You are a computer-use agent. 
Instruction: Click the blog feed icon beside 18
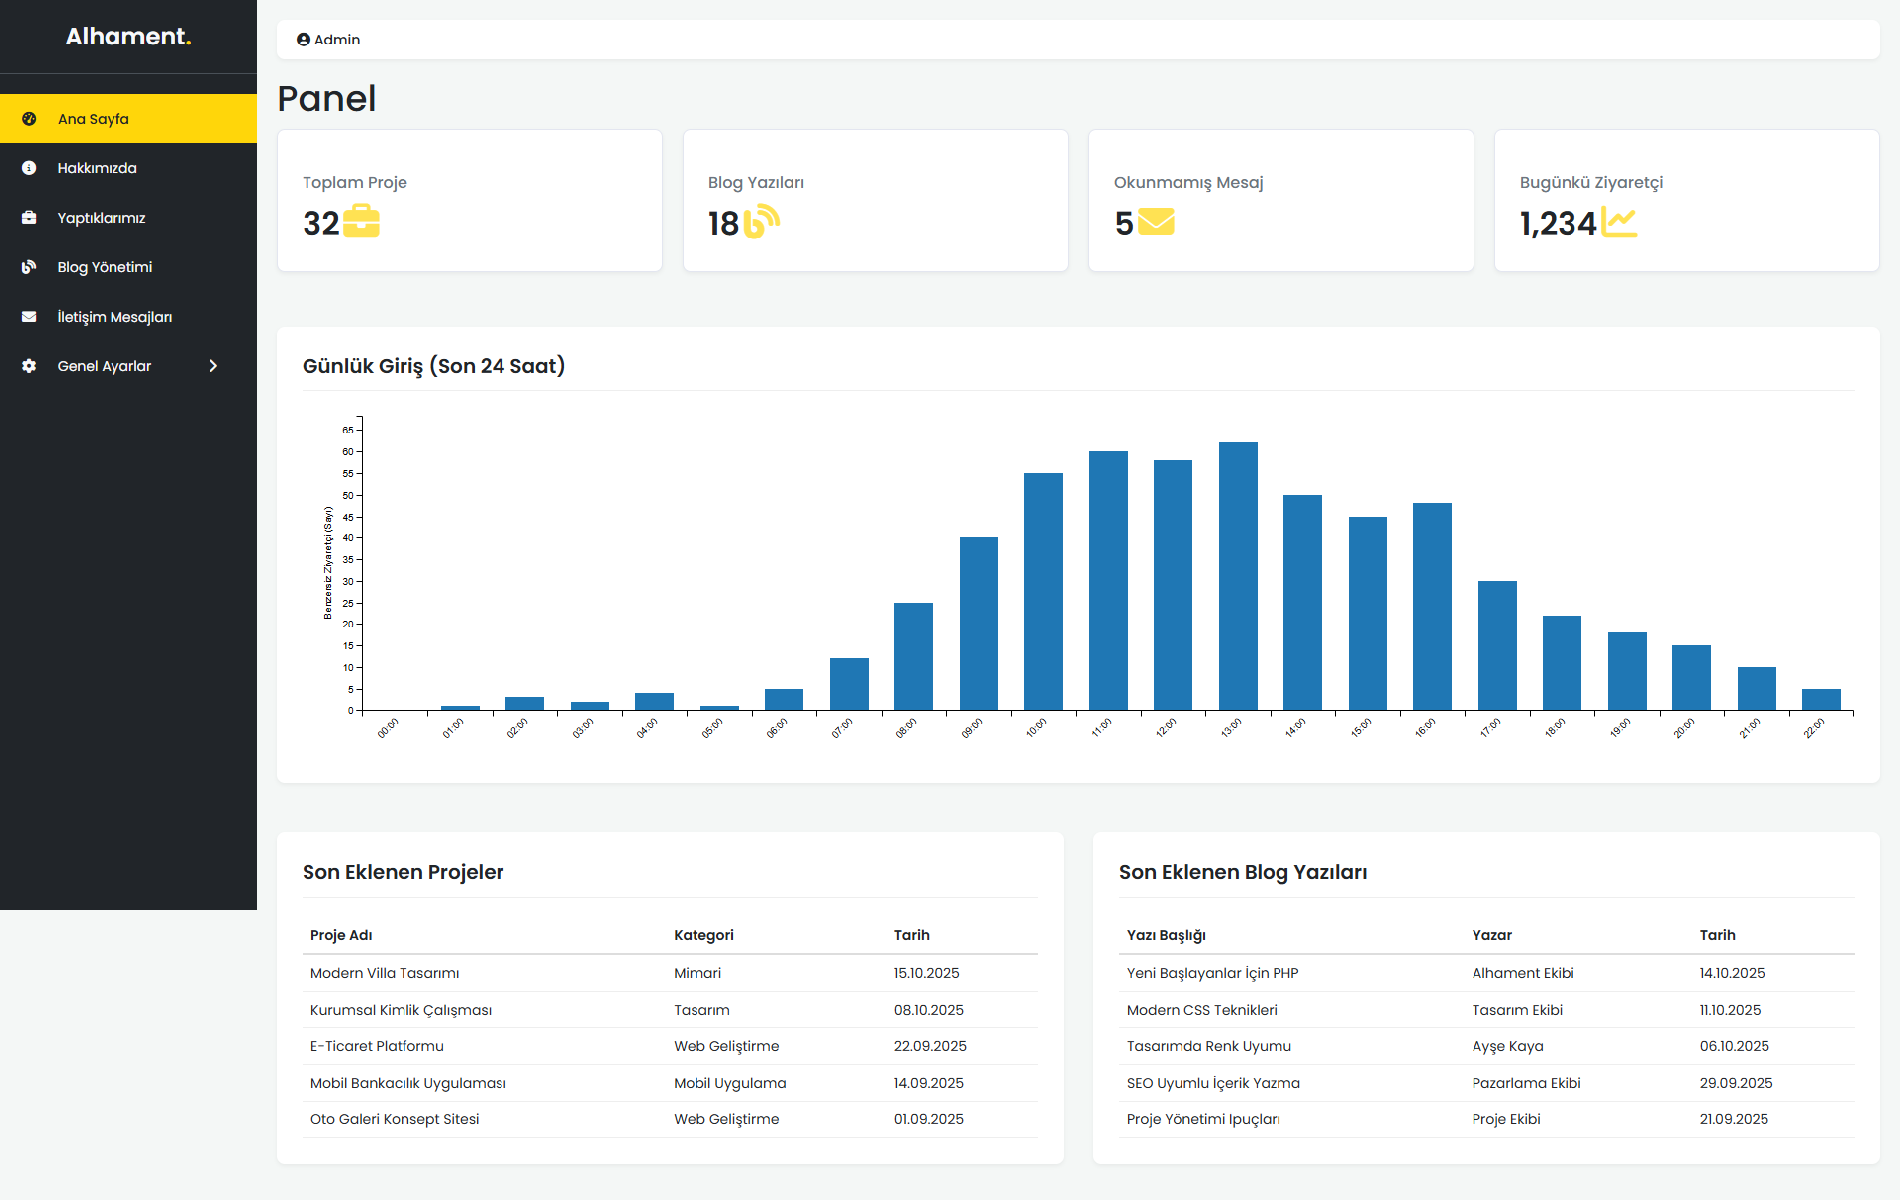761,221
